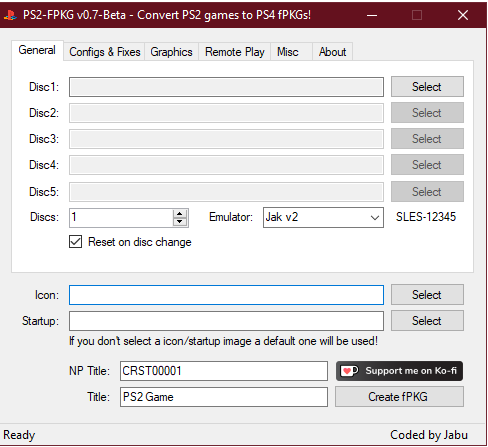Image resolution: width=488 pixels, height=447 pixels.
Task: Open the Emulator dropdown showing Jak v2
Action: point(323,217)
